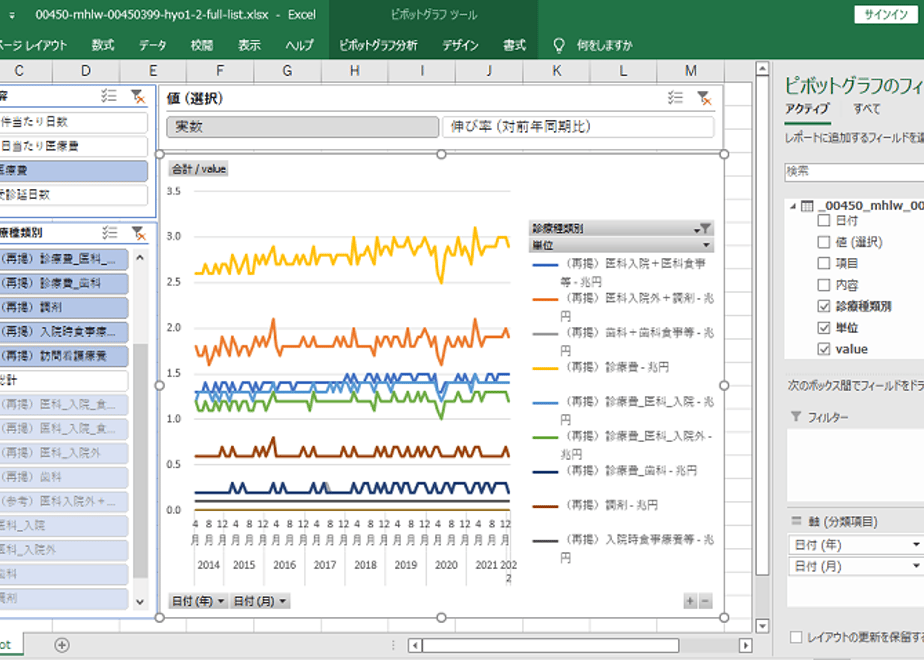924x660 pixels.
Task: Click horizontal scrollbar left arrow
Action: click(x=415, y=646)
